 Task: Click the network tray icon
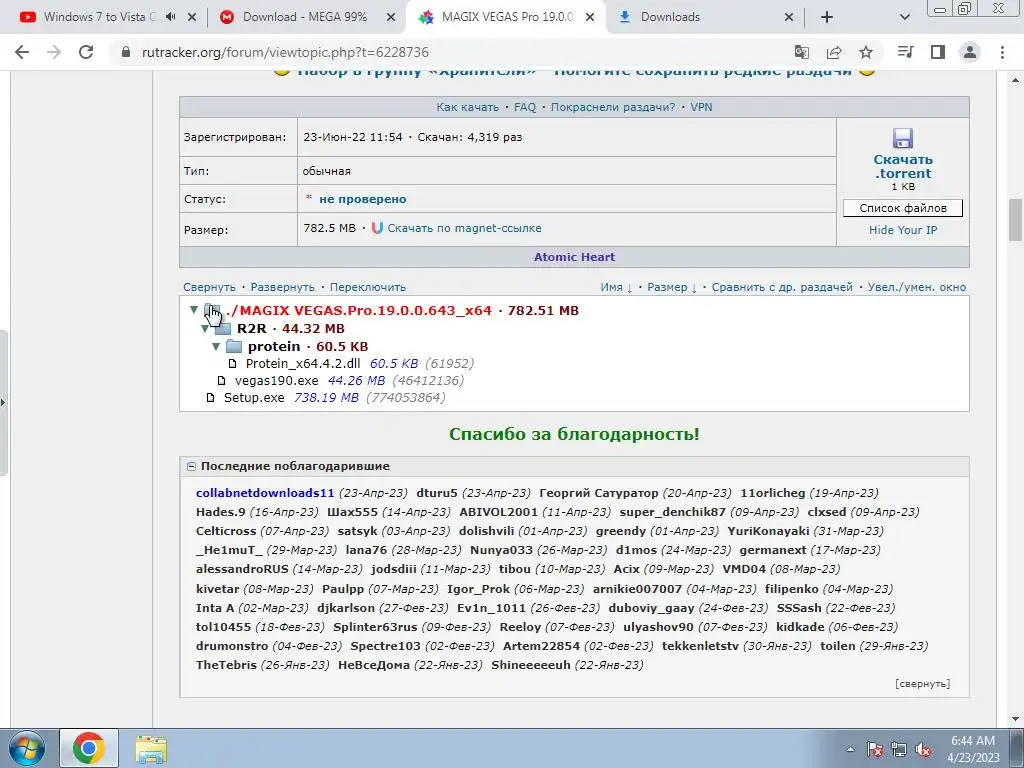tap(899, 749)
